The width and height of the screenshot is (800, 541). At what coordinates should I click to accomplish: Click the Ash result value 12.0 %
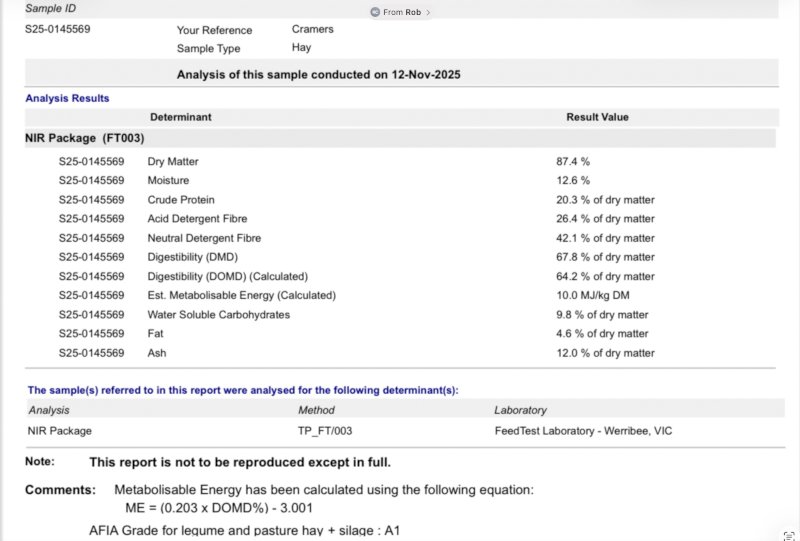click(605, 353)
